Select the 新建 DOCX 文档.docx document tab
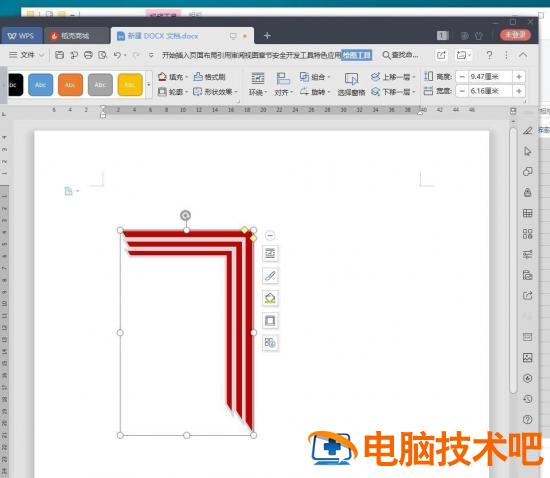 [x=182, y=36]
